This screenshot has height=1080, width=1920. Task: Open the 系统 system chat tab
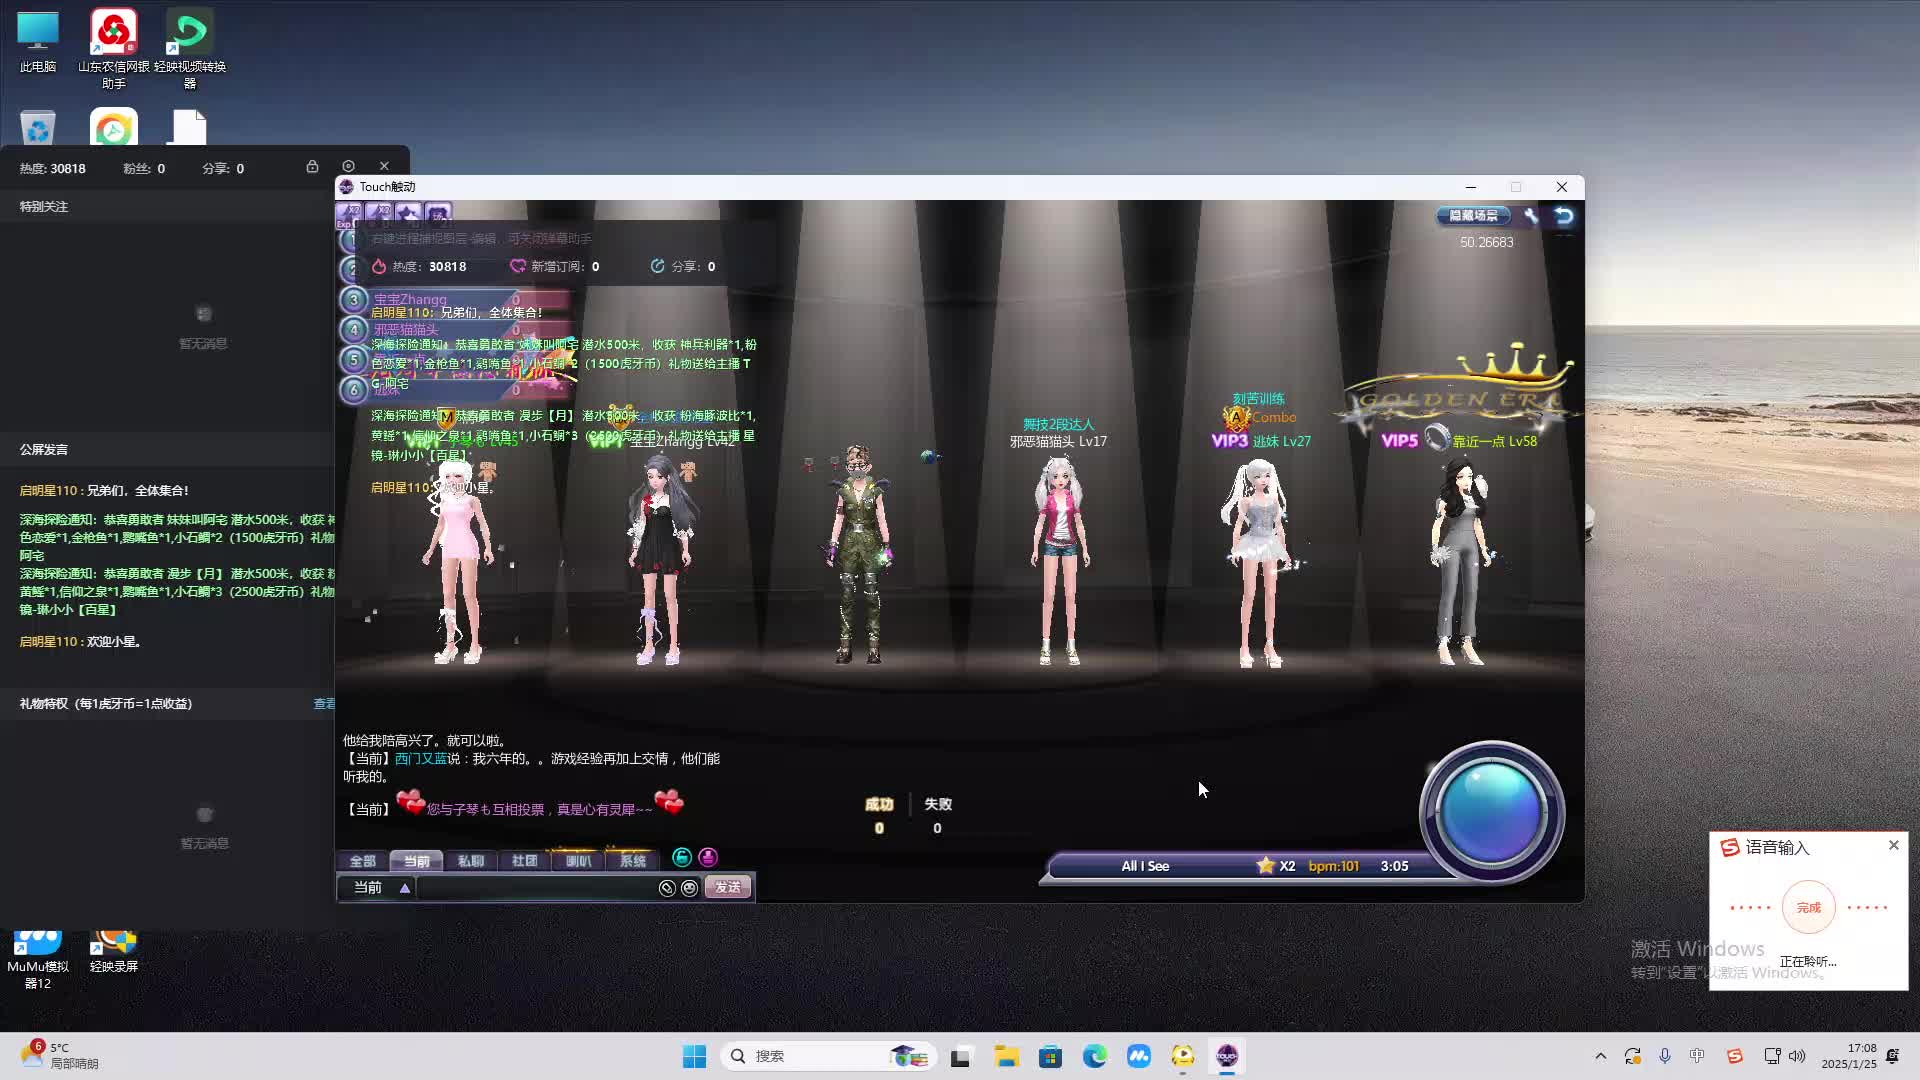[632, 861]
